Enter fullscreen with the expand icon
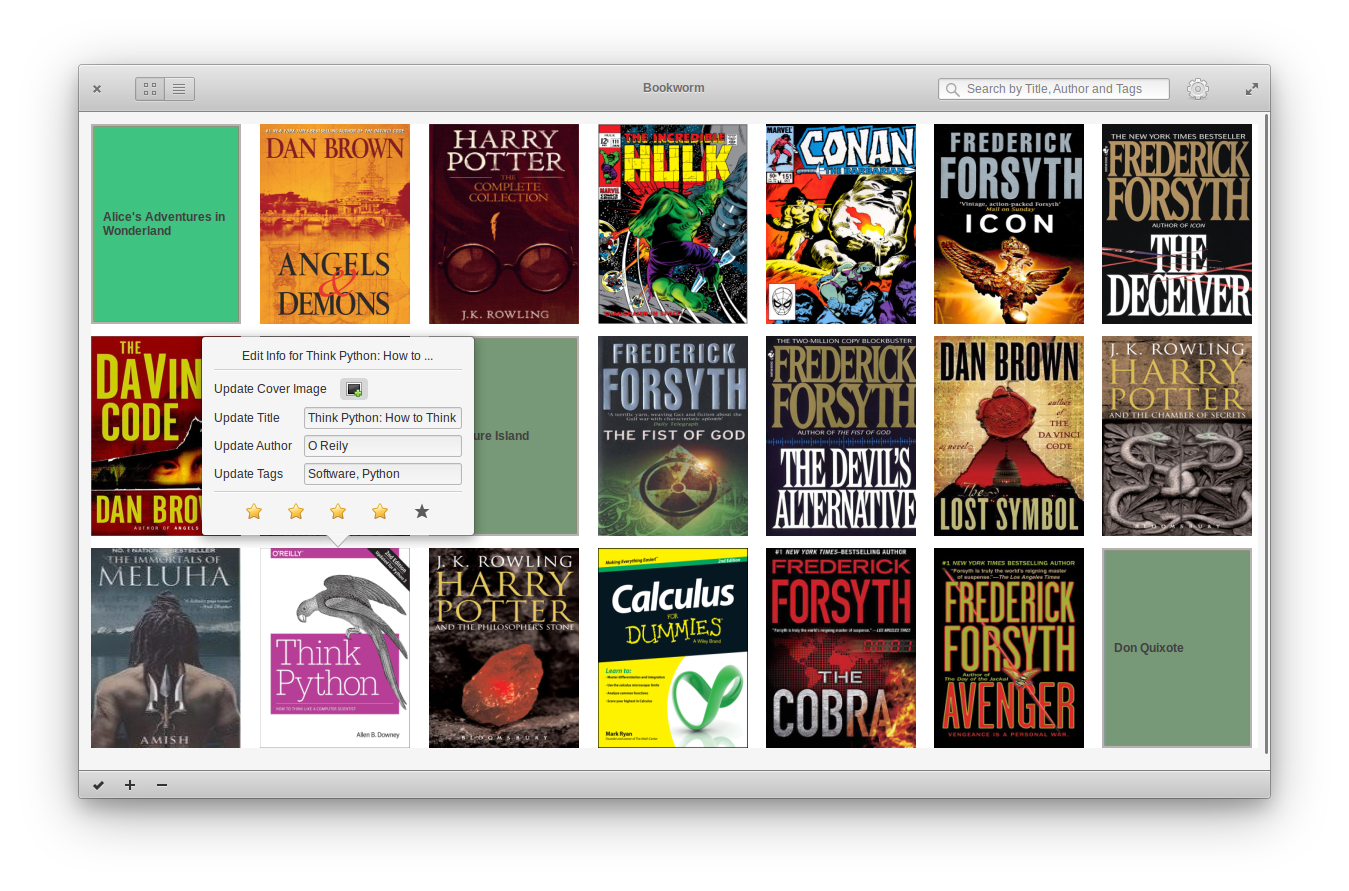The height and width of the screenshot is (891, 1349). point(1250,88)
